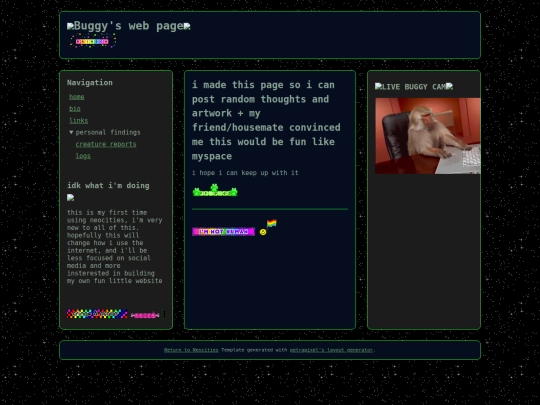540x405 pixels.
Task: Click the rainbow blinkie under page title
Action: coord(93,41)
